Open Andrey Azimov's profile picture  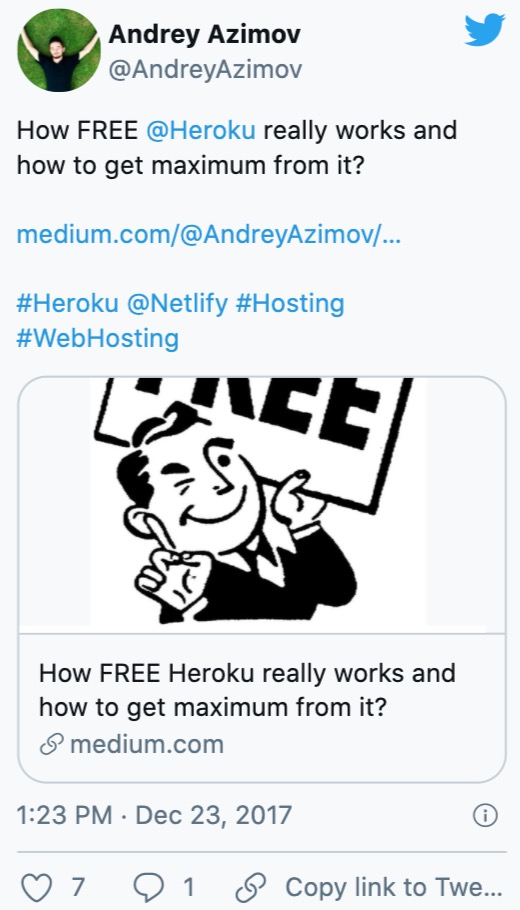coord(59,50)
